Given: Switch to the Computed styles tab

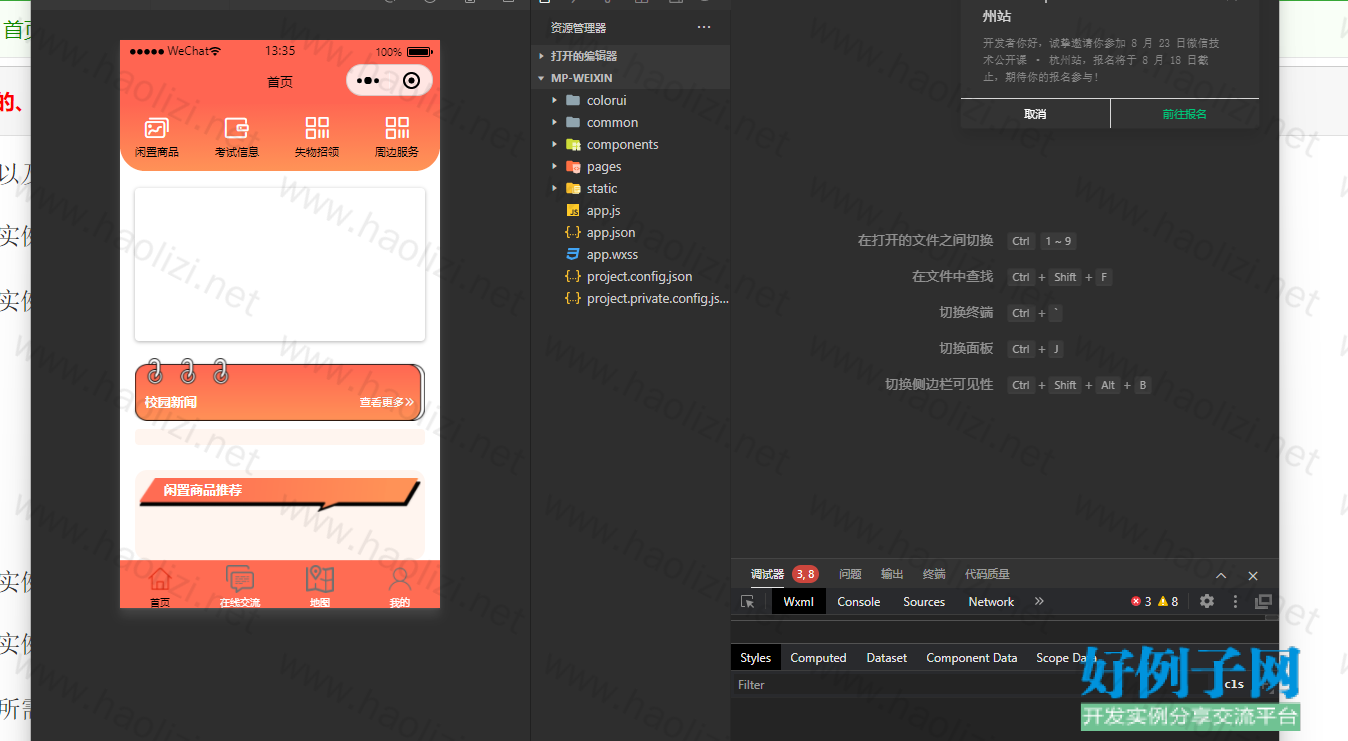Looking at the screenshot, I should coord(818,658).
